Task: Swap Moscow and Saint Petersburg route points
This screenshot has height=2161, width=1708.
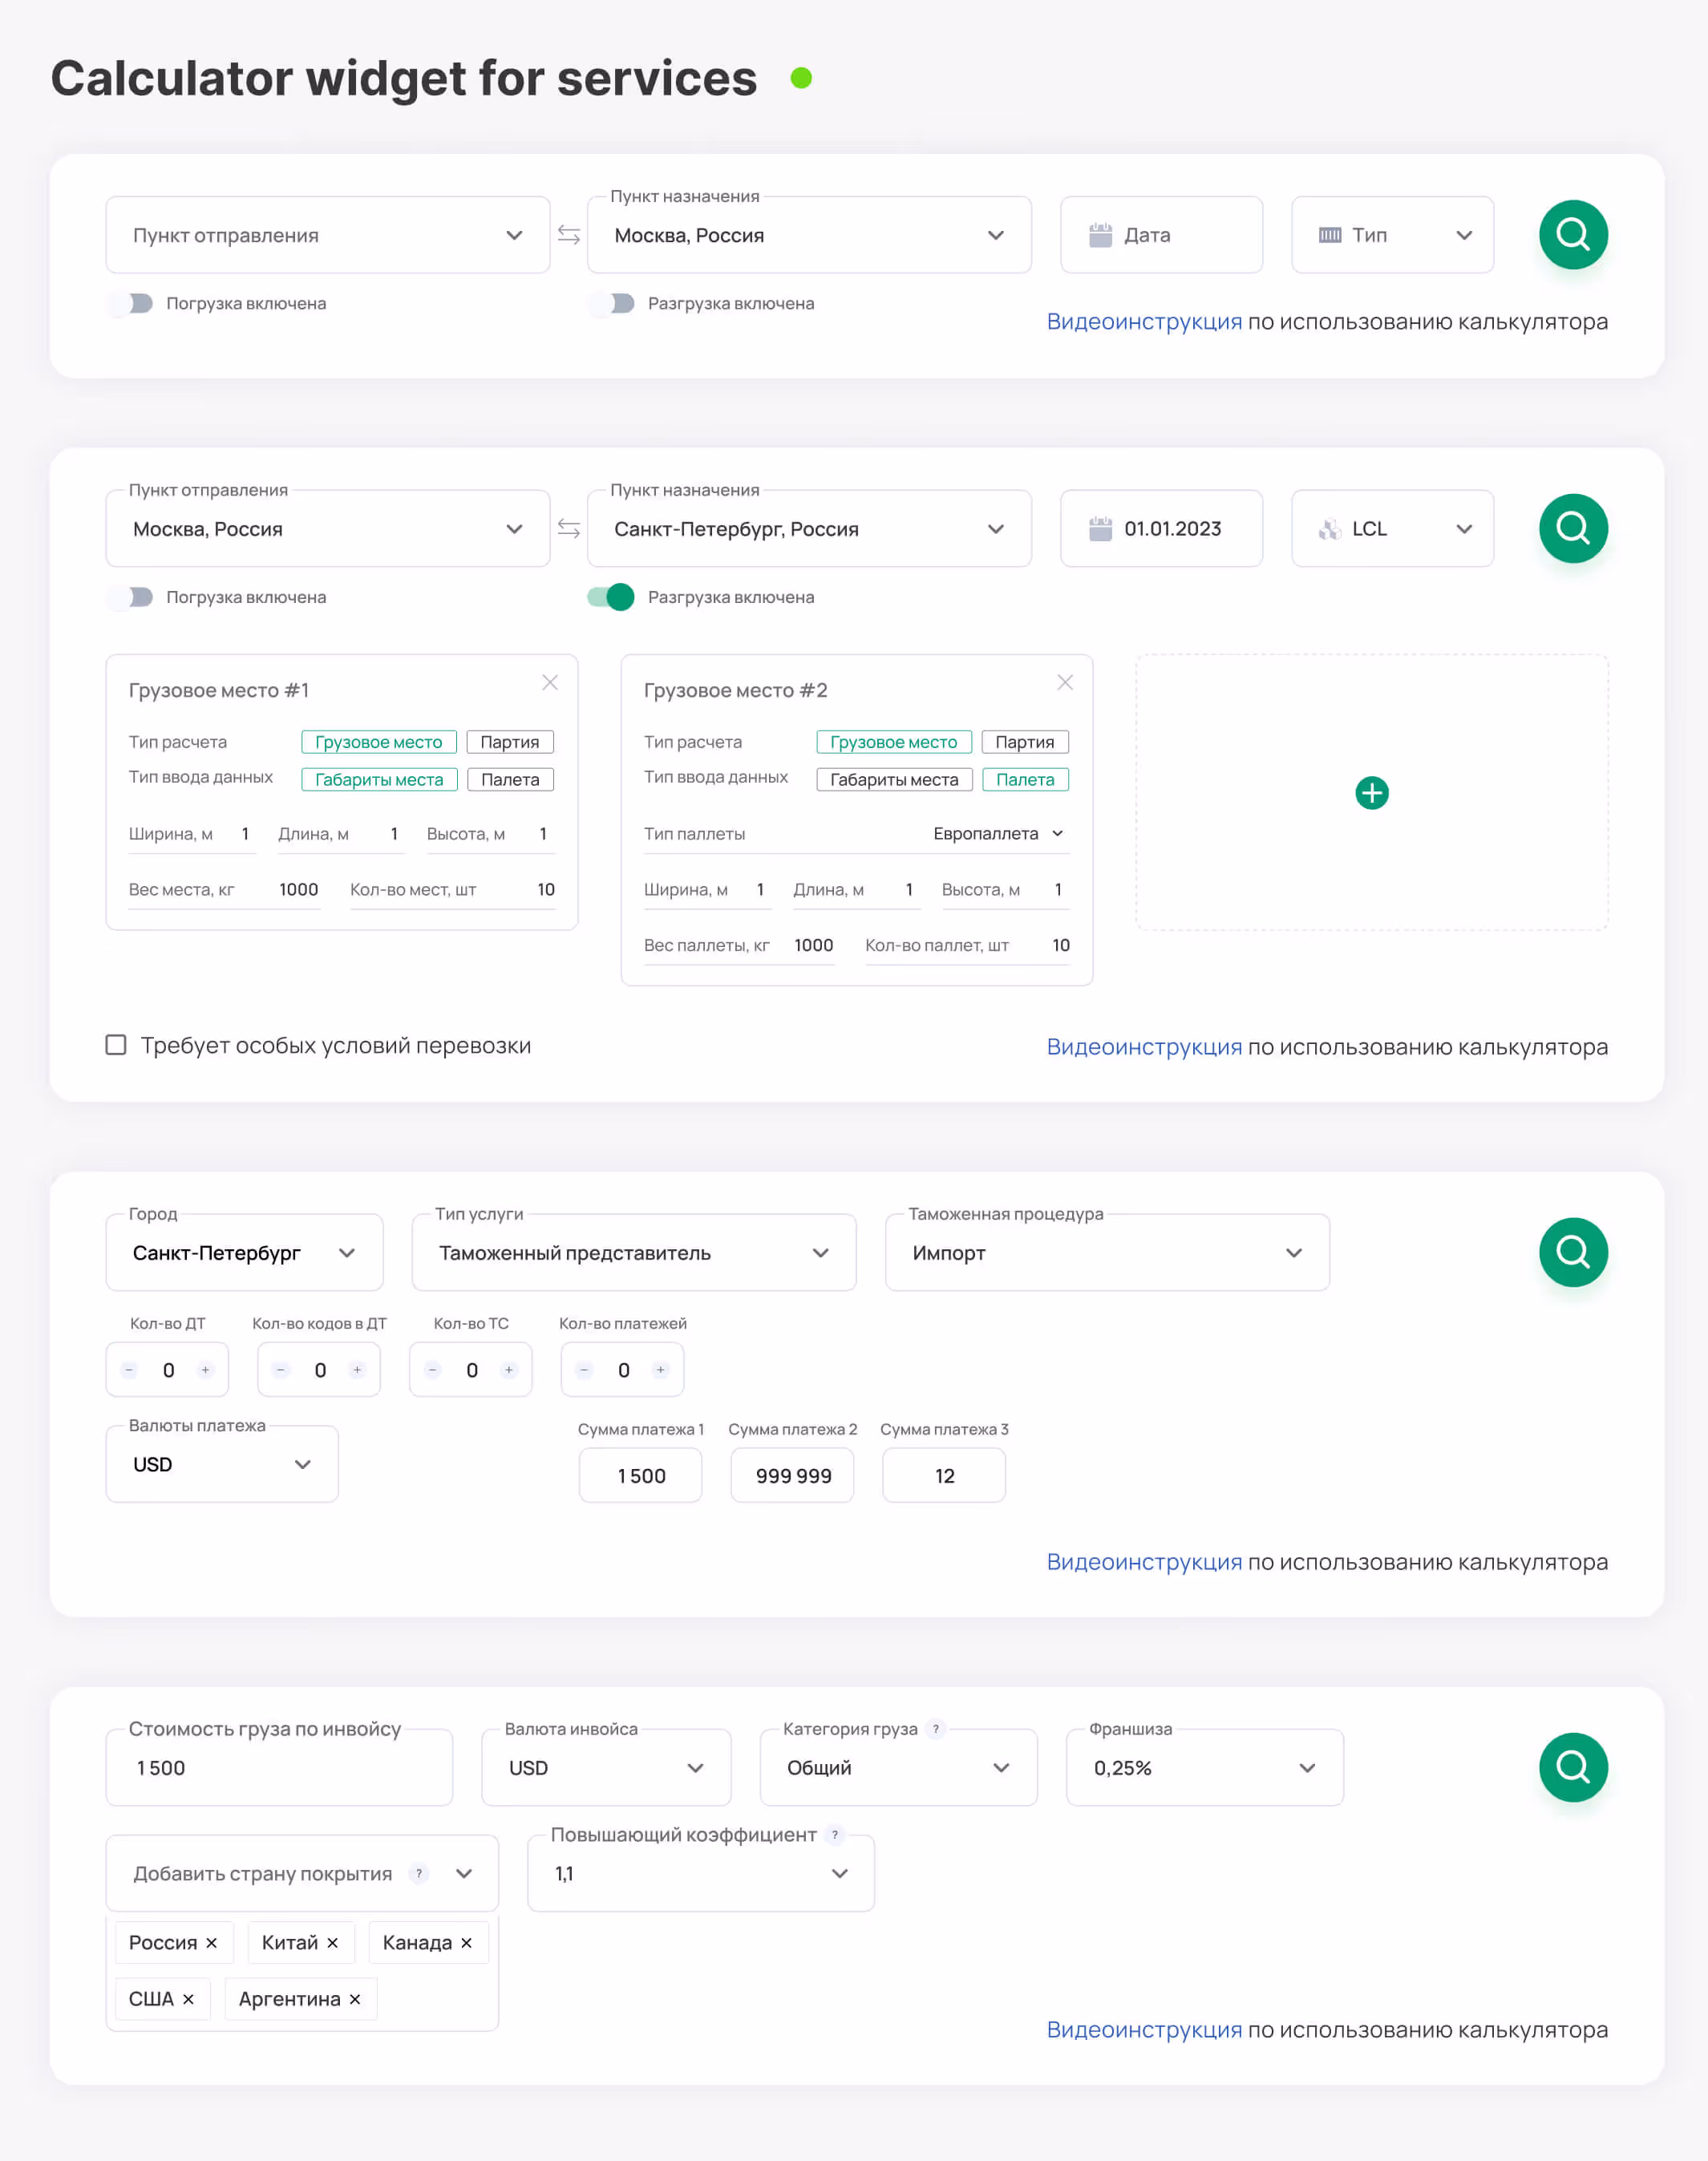Action: 569,528
